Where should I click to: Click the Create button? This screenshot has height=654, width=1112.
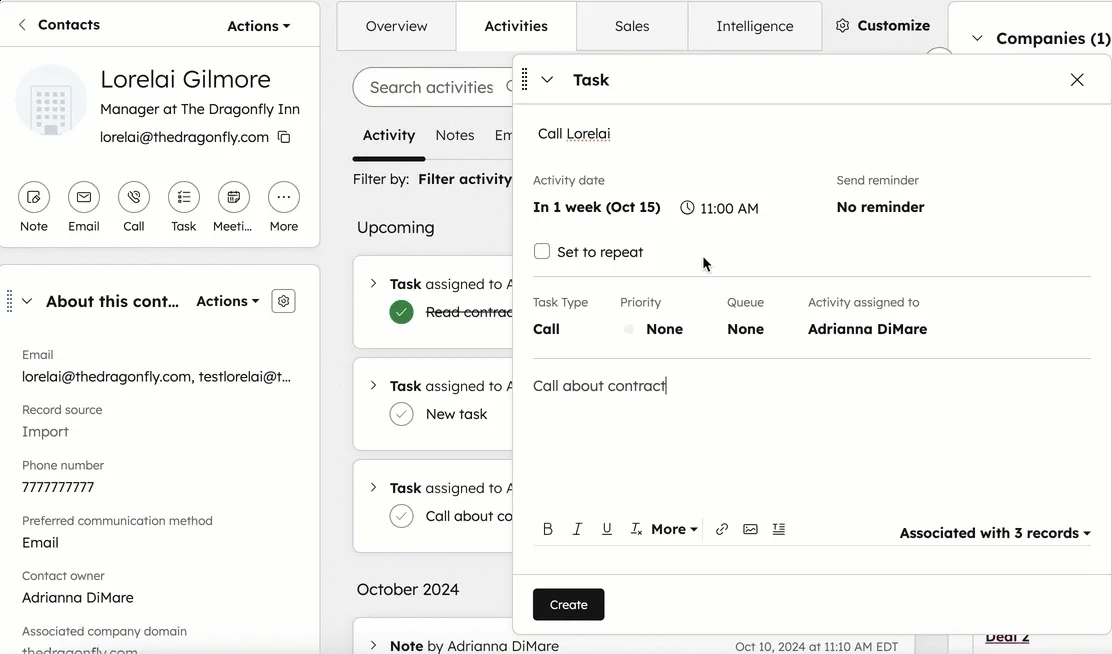coord(569,604)
